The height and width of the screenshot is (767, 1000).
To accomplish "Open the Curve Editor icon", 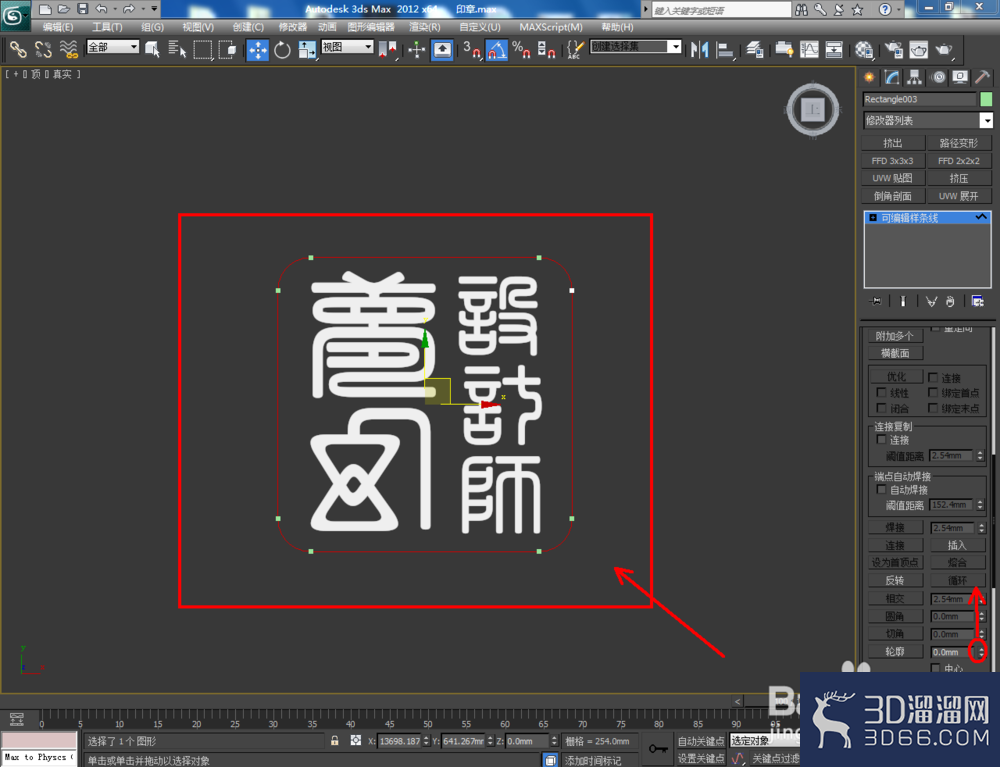I will click(x=809, y=50).
